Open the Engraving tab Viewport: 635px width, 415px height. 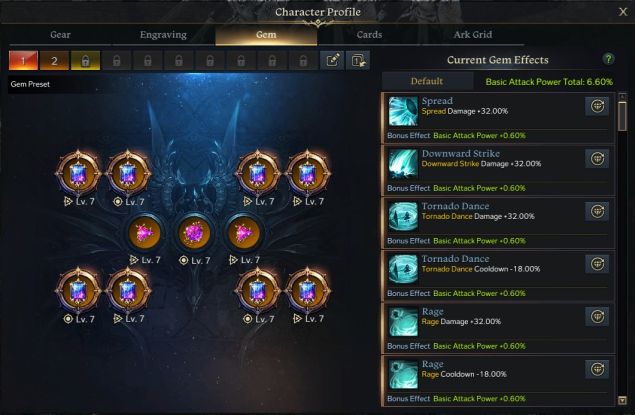tap(163, 35)
